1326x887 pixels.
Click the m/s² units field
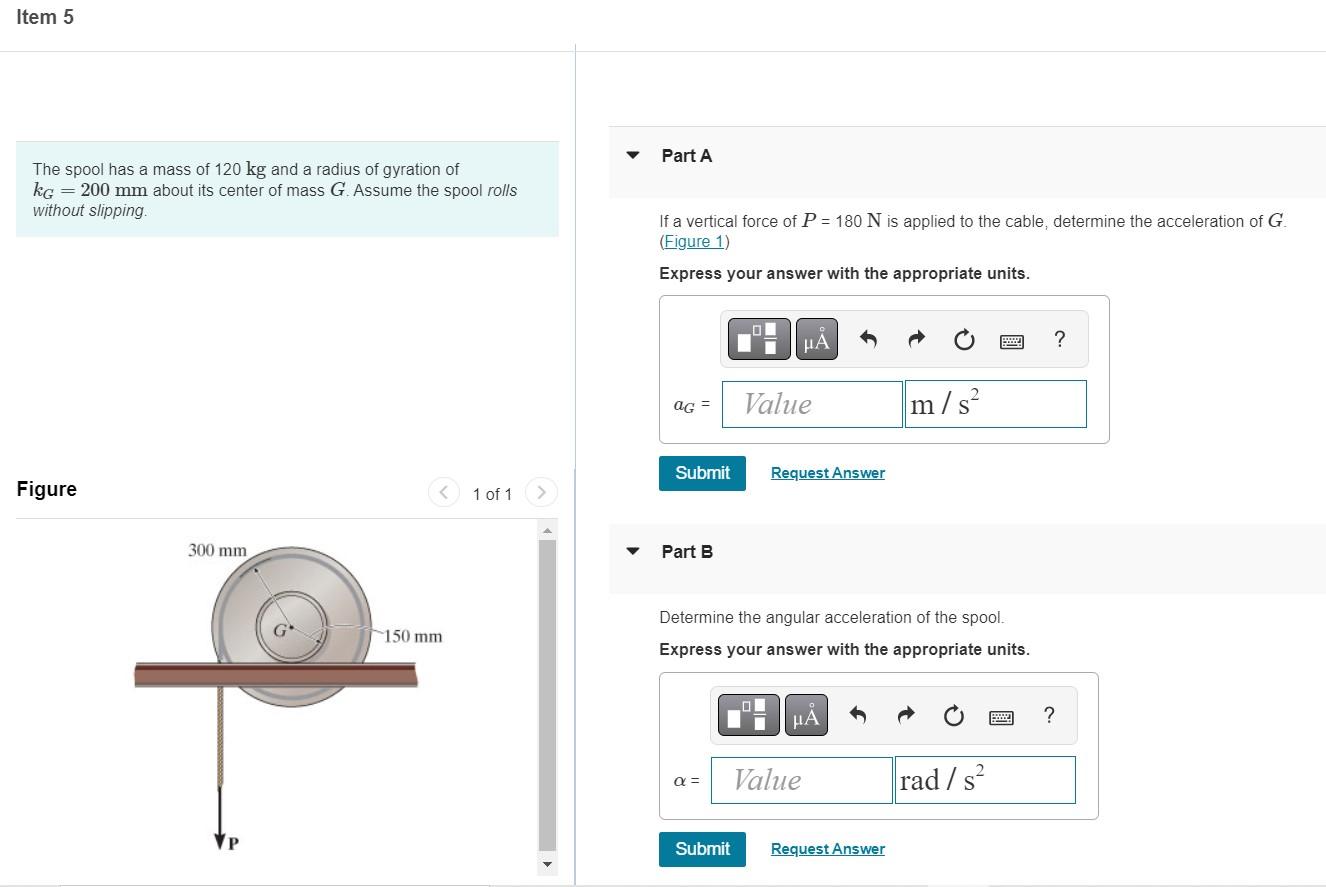tap(996, 404)
